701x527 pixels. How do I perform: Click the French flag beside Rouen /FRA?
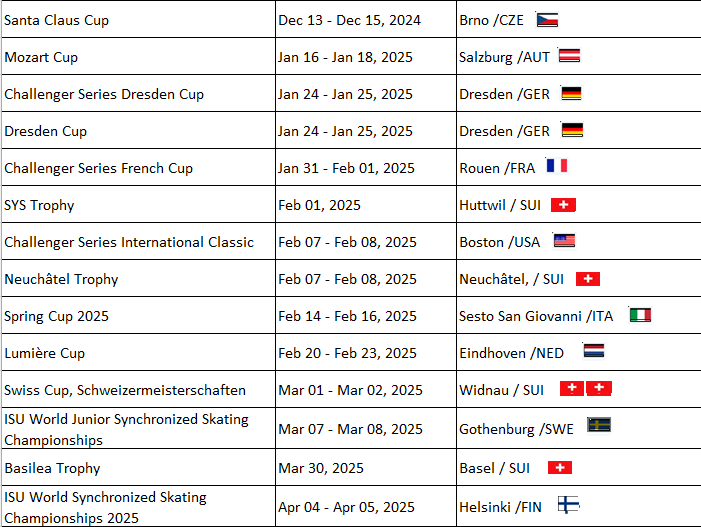click(557, 166)
